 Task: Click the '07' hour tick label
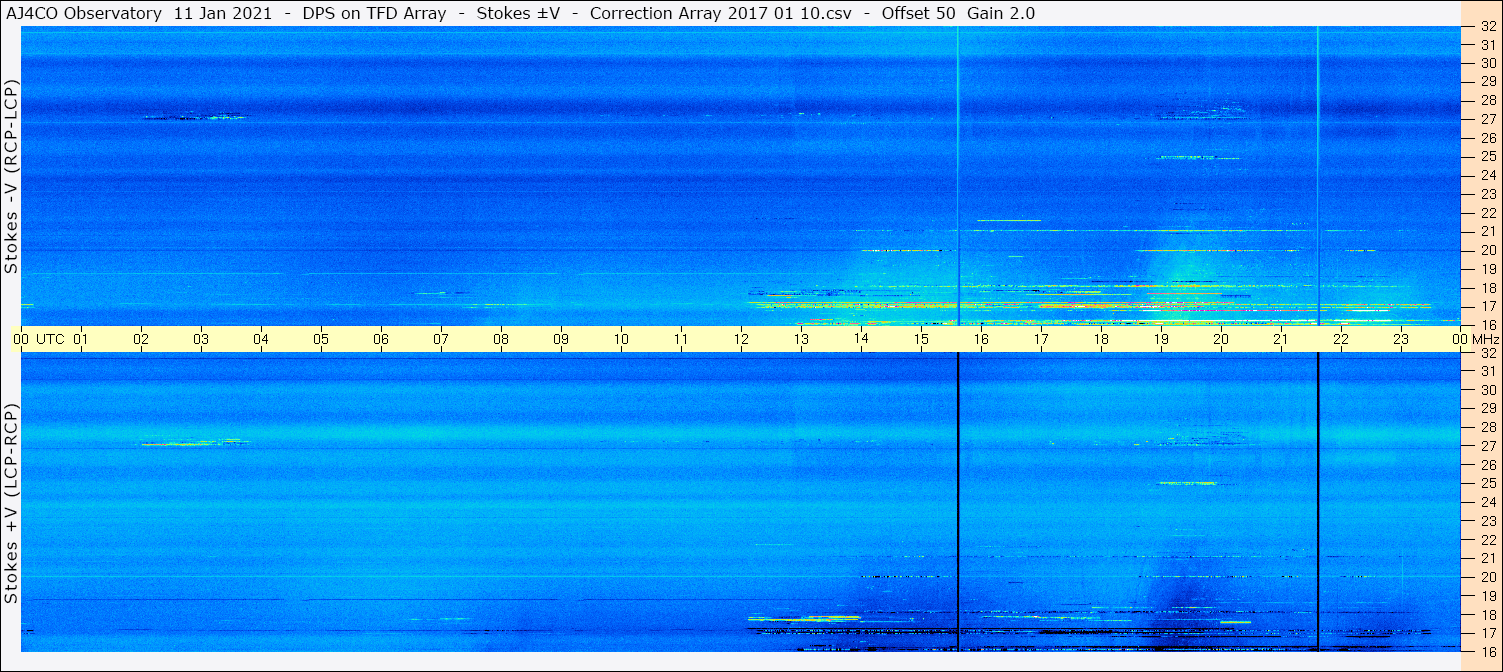(x=441, y=339)
